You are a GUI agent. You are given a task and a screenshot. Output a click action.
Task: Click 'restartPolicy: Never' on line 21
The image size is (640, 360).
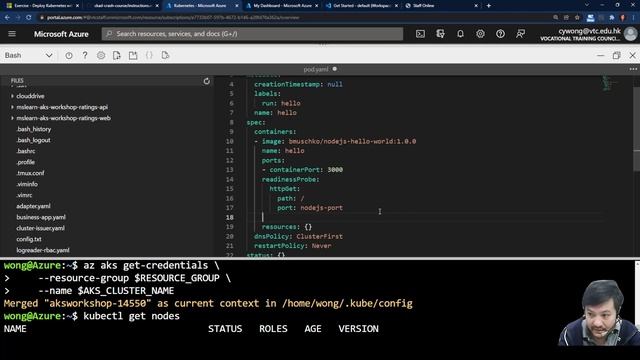(293, 246)
